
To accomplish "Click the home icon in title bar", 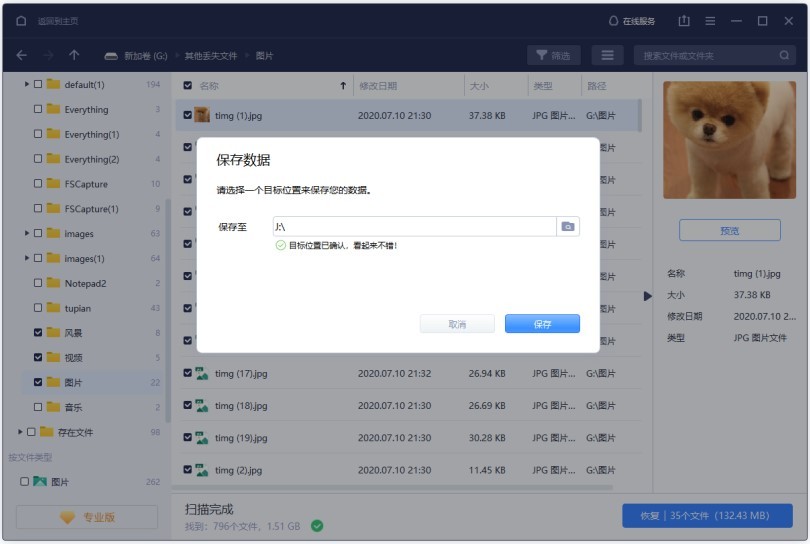I will click(x=21, y=21).
